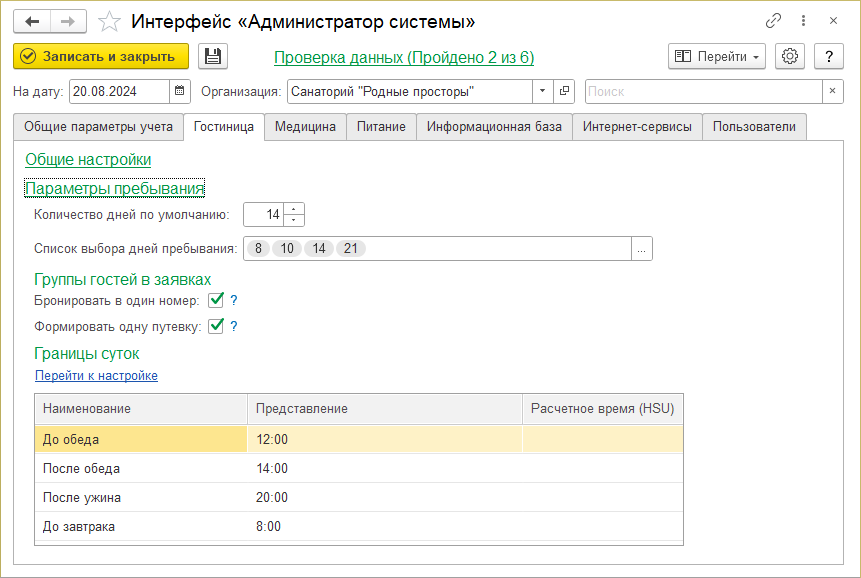This screenshot has height=578, width=861.
Task: Toggle 'Бронировать в один номер' checkbox
Action: (x=216, y=300)
